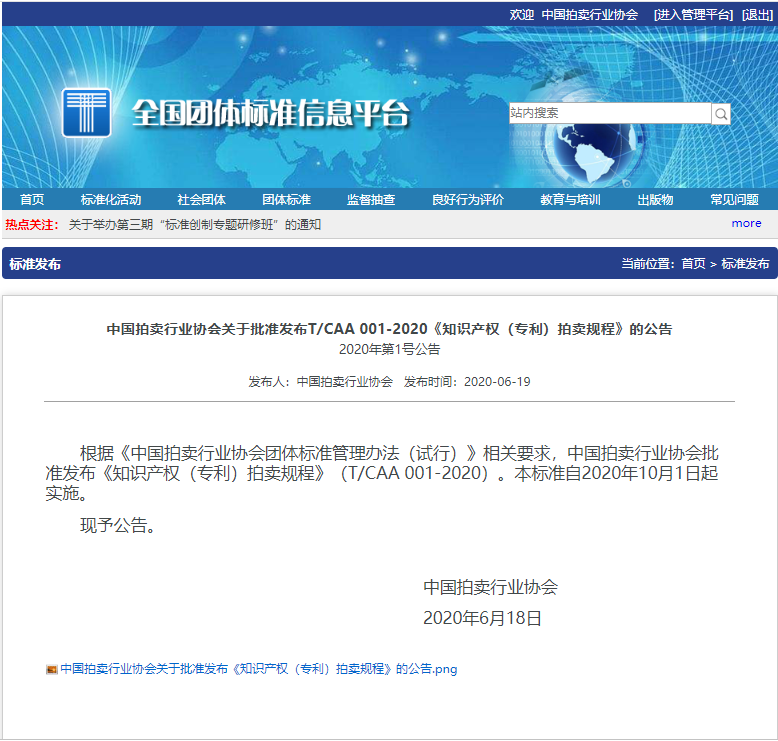Viewport: 778px width, 741px height.
Task: Click the 标准发布 section heading
Action: pos(35,264)
